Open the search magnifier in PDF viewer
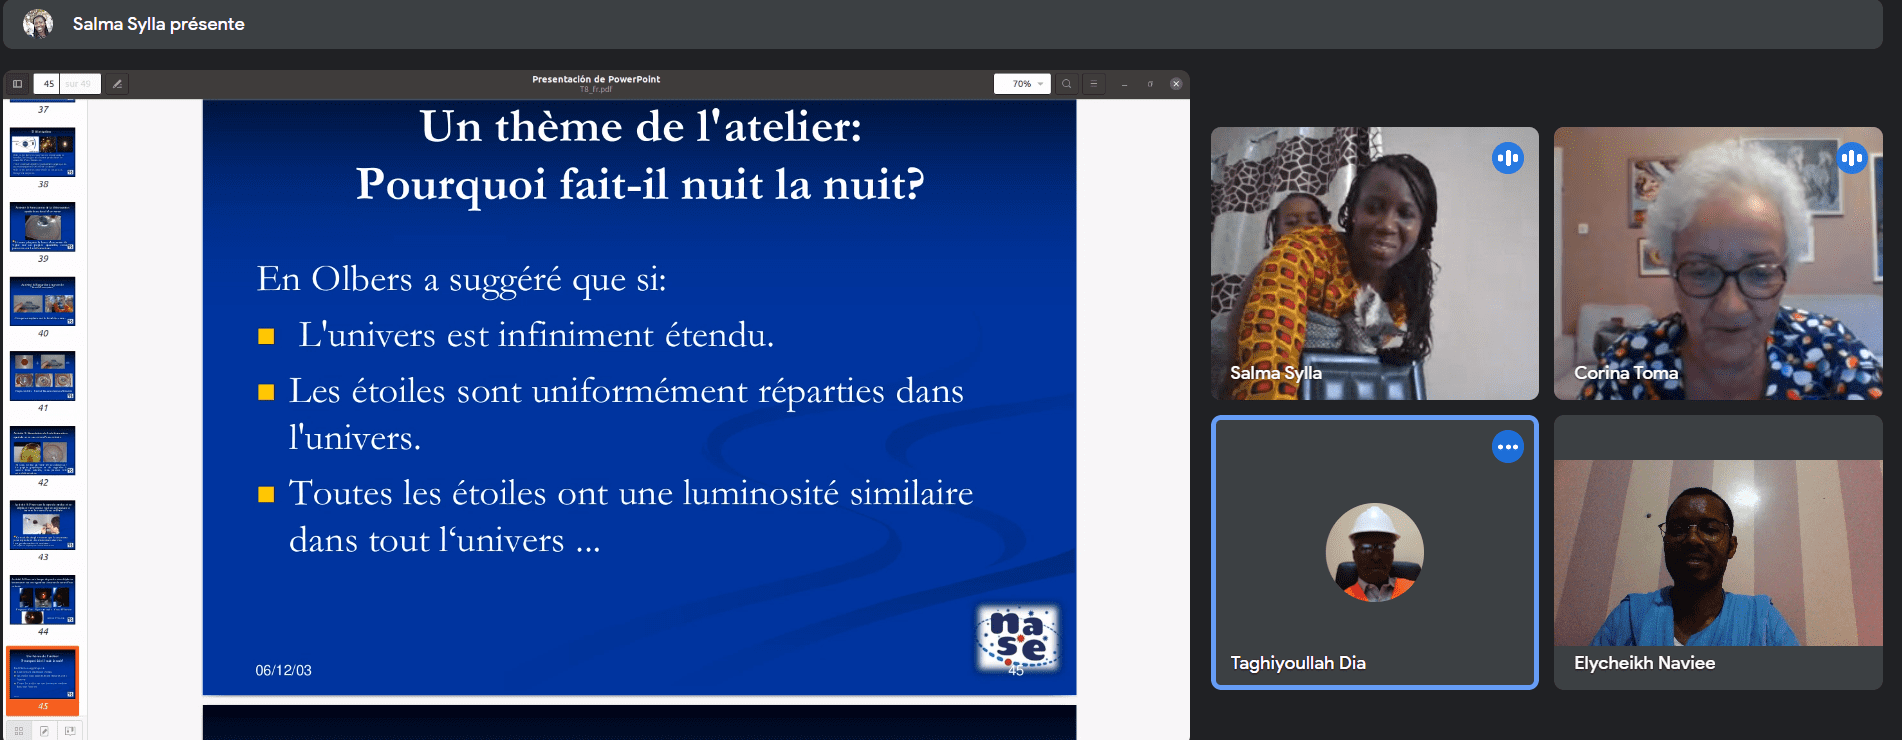This screenshot has height=740, width=1902. (1067, 84)
